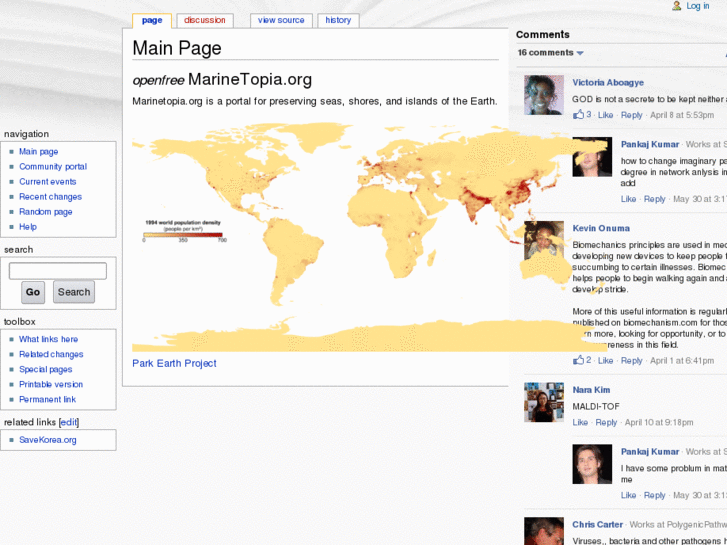The width and height of the screenshot is (727, 545).
Task: Open the Community portal link
Action: pos(53,167)
